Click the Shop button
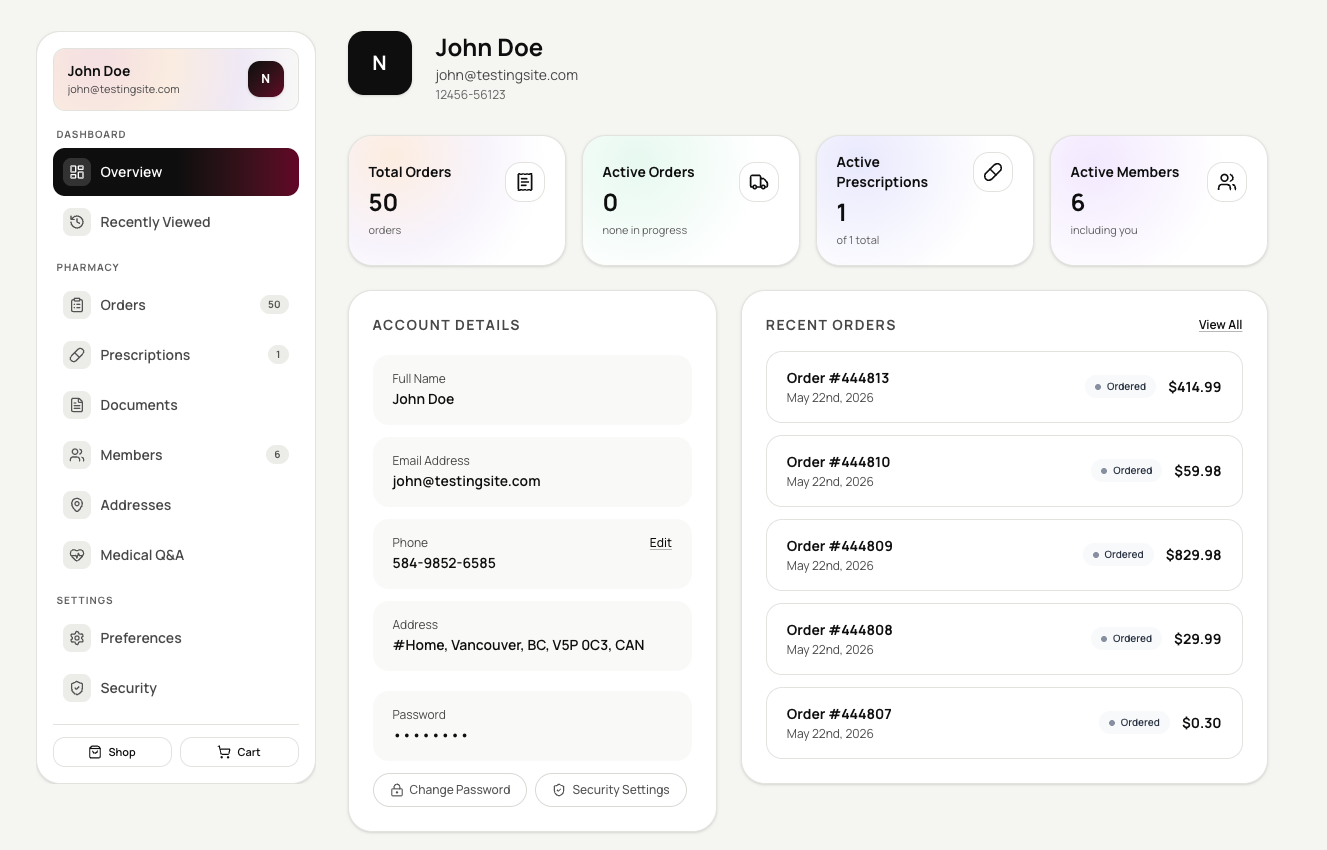The height and width of the screenshot is (850, 1327). pos(112,752)
